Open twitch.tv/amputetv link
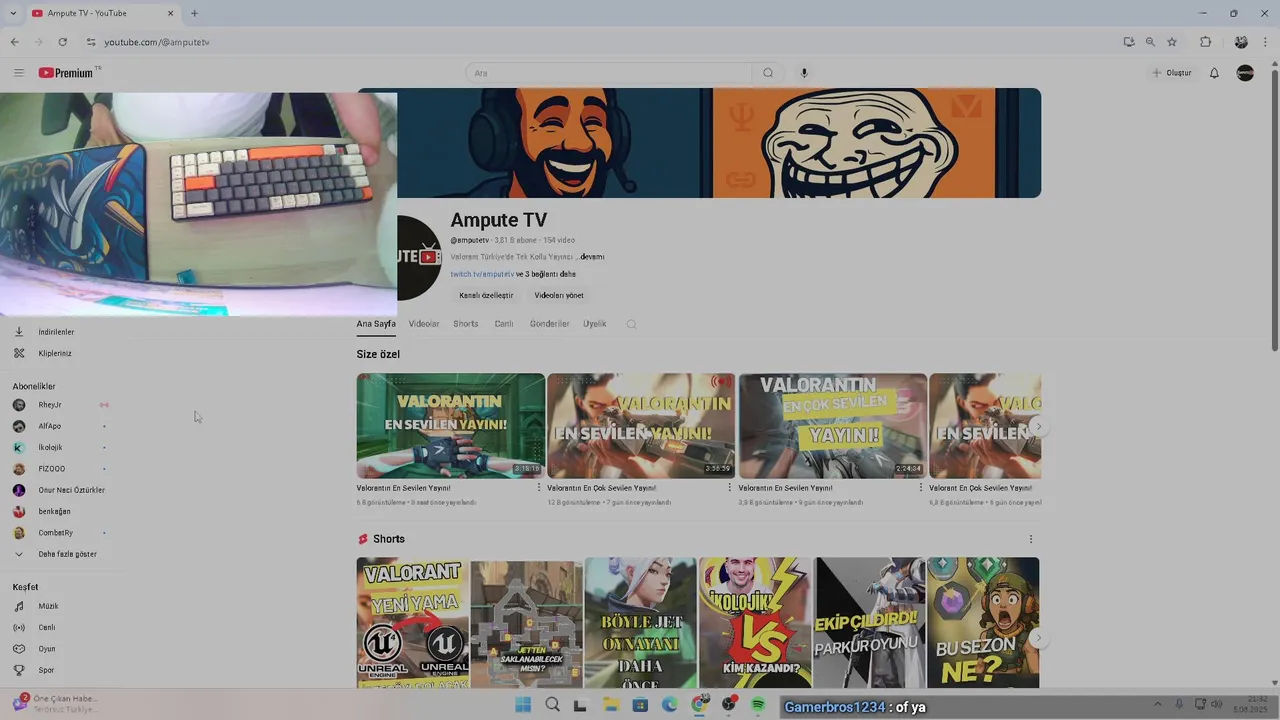 pos(482,274)
